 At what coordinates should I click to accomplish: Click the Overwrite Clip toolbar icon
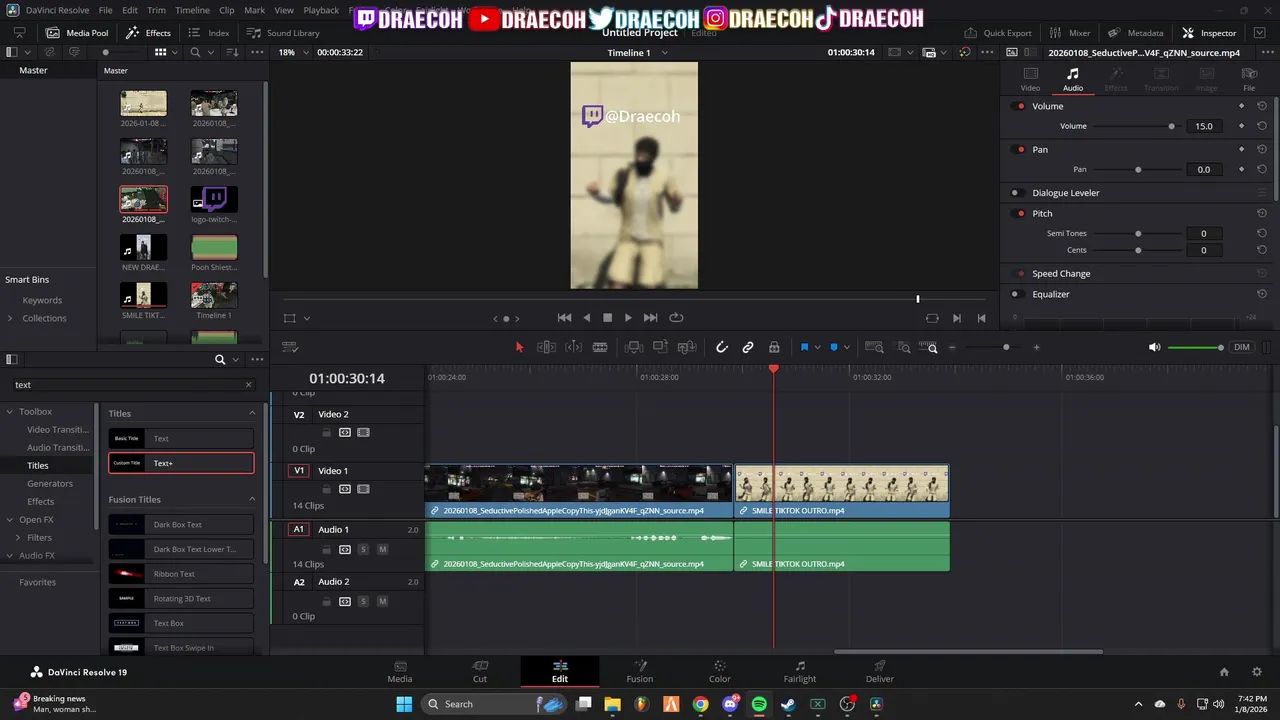660,347
